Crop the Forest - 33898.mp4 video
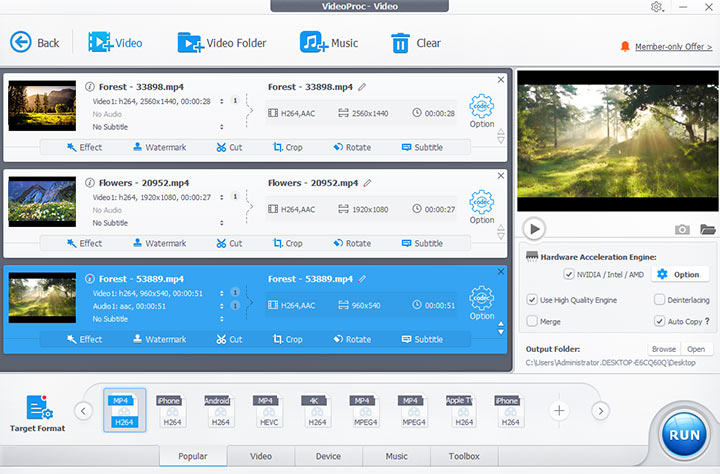The height and width of the screenshot is (474, 720). (x=288, y=147)
